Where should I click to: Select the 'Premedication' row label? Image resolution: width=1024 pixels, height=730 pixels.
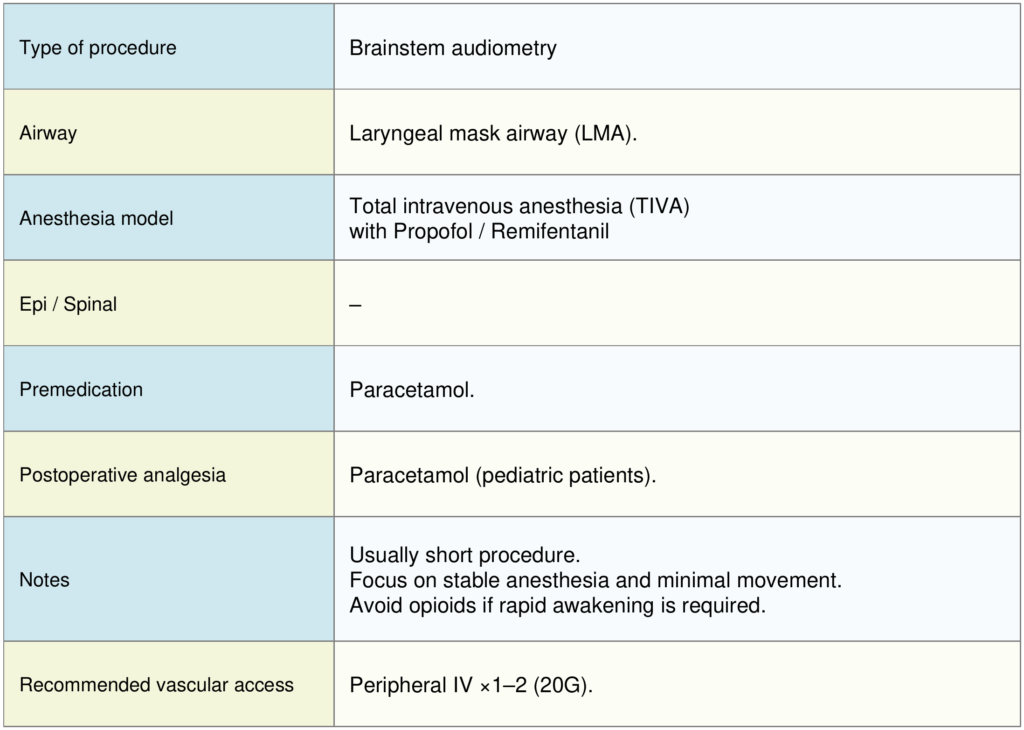click(x=81, y=389)
